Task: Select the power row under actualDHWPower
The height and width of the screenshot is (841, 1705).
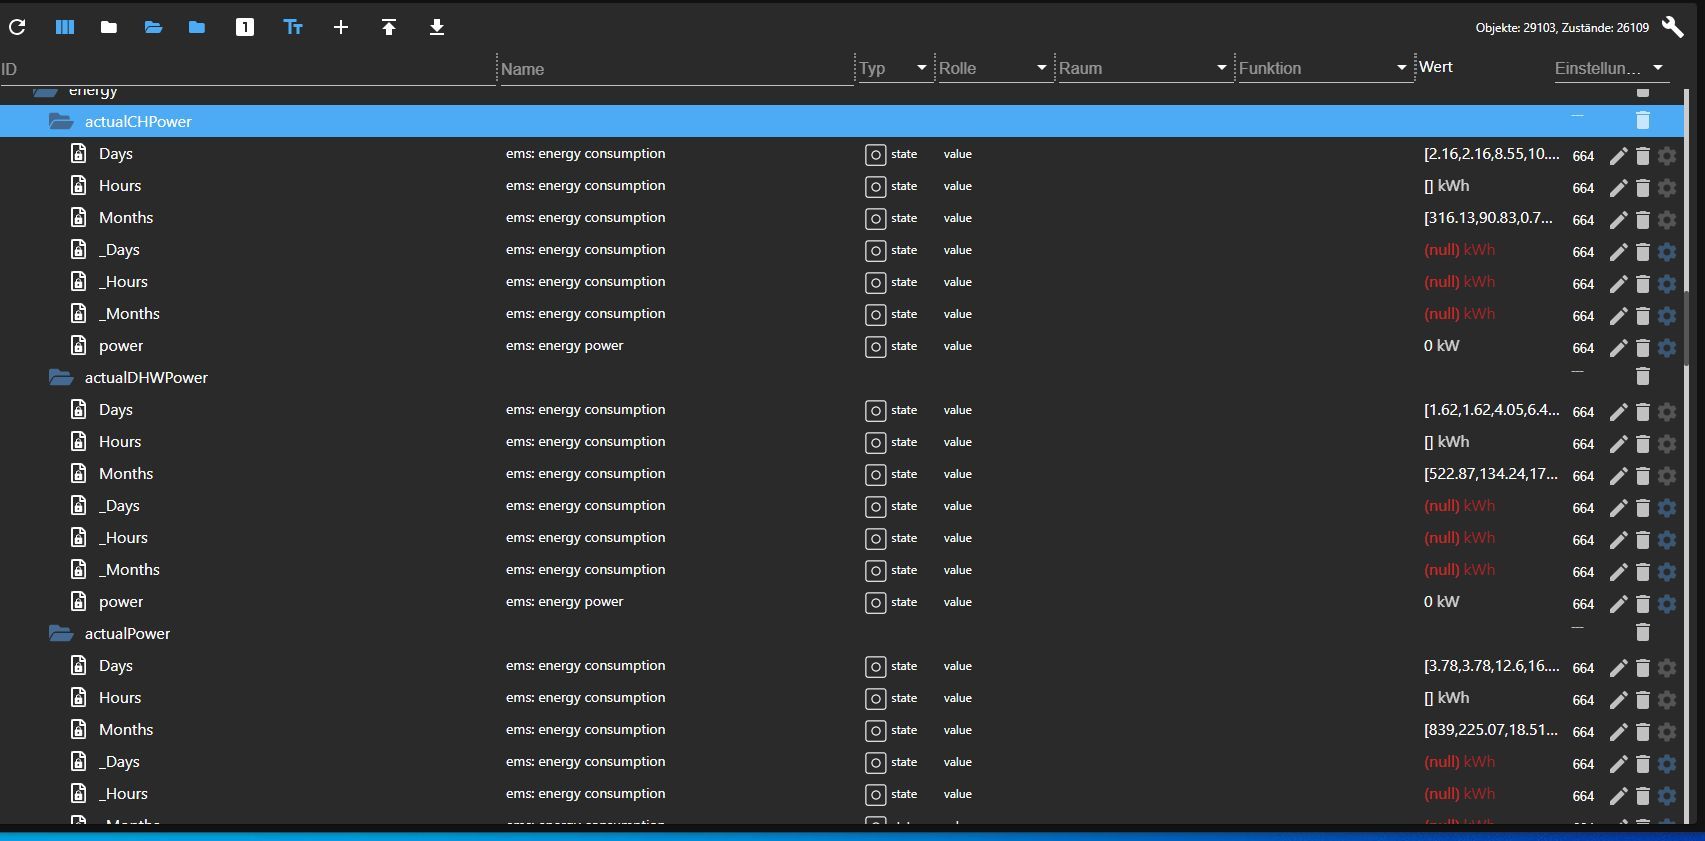Action: point(842,601)
